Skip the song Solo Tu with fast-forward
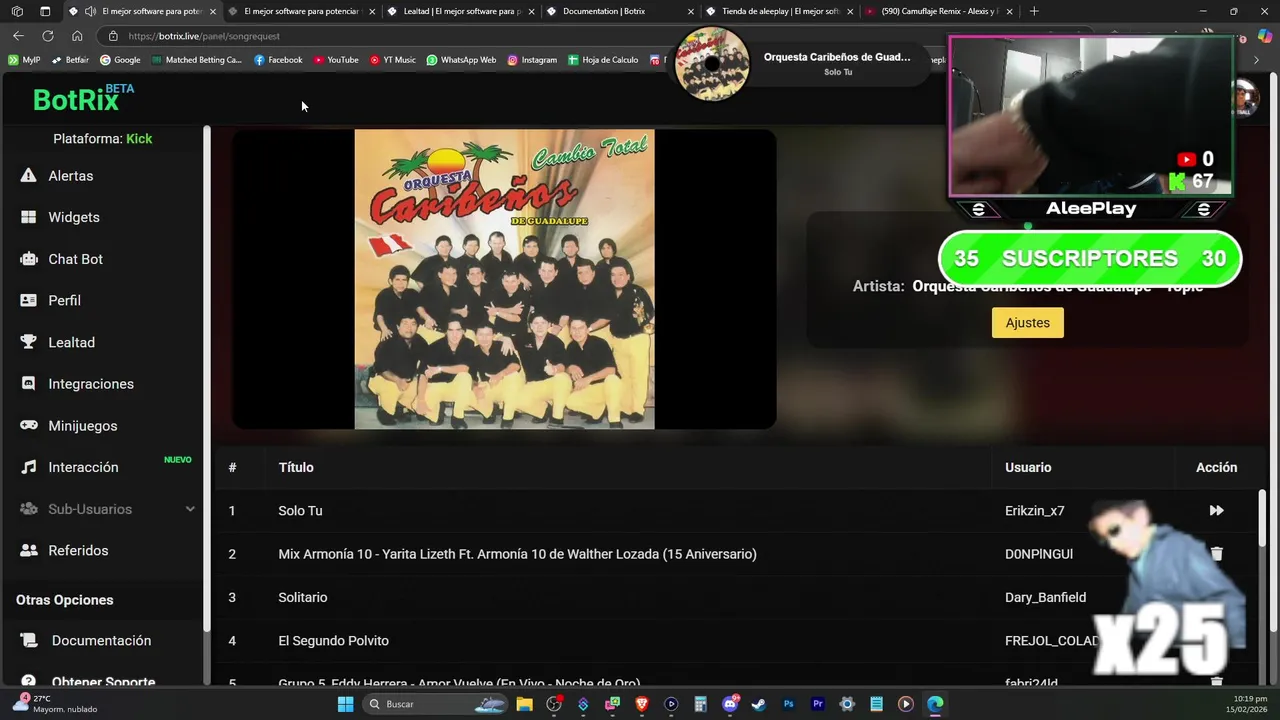Image resolution: width=1280 pixels, height=720 pixels. click(1216, 510)
